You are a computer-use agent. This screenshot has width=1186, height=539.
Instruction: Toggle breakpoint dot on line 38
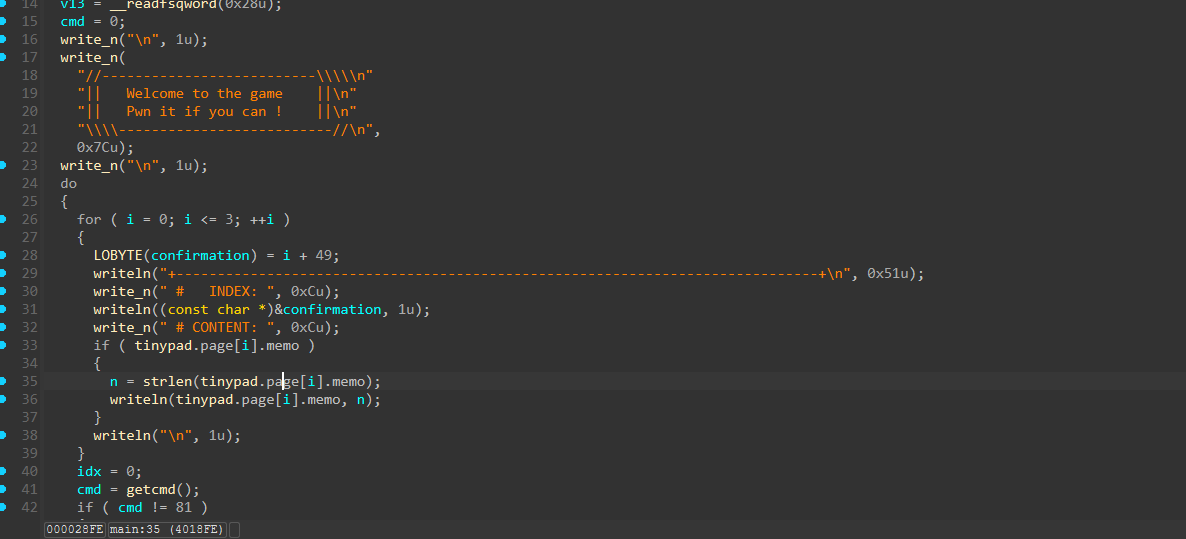click(x=3, y=435)
